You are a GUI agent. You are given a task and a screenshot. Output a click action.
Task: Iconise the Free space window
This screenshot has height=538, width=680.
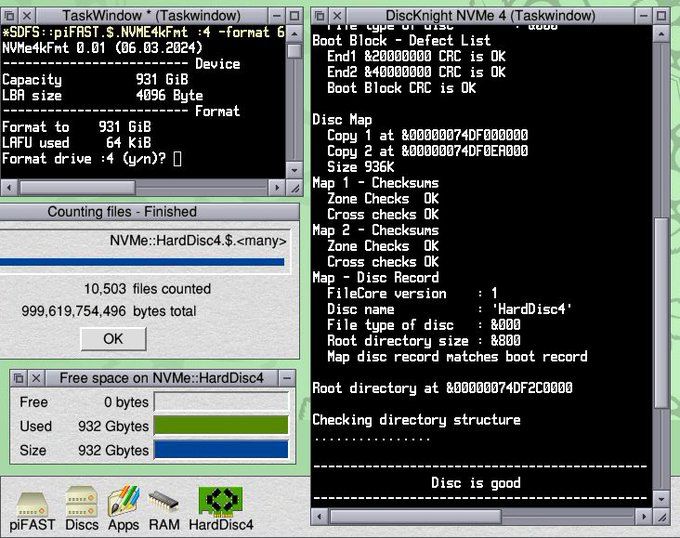287,378
